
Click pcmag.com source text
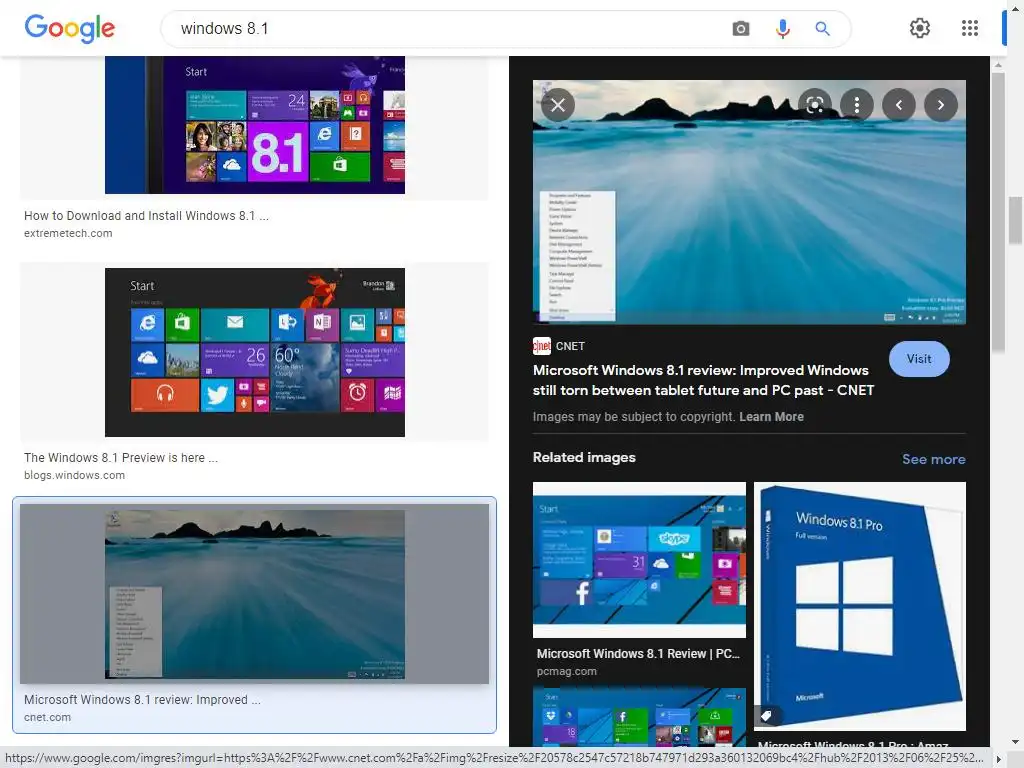(x=567, y=671)
